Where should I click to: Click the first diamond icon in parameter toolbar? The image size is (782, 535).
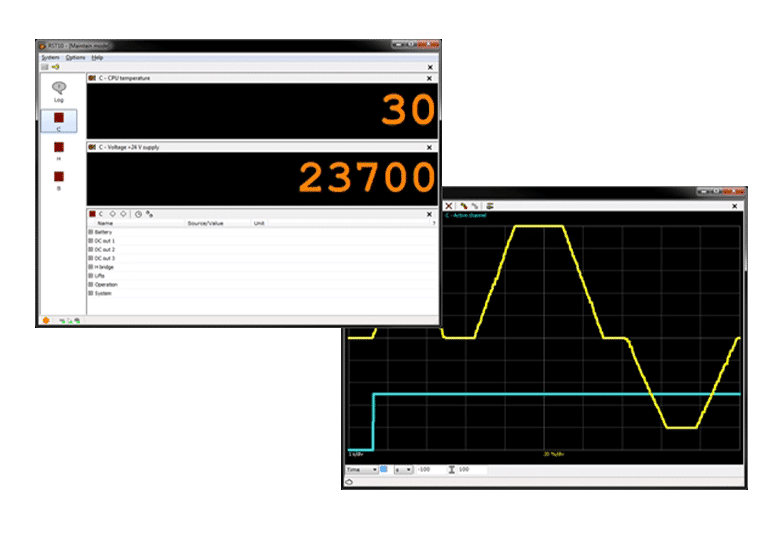(113, 214)
